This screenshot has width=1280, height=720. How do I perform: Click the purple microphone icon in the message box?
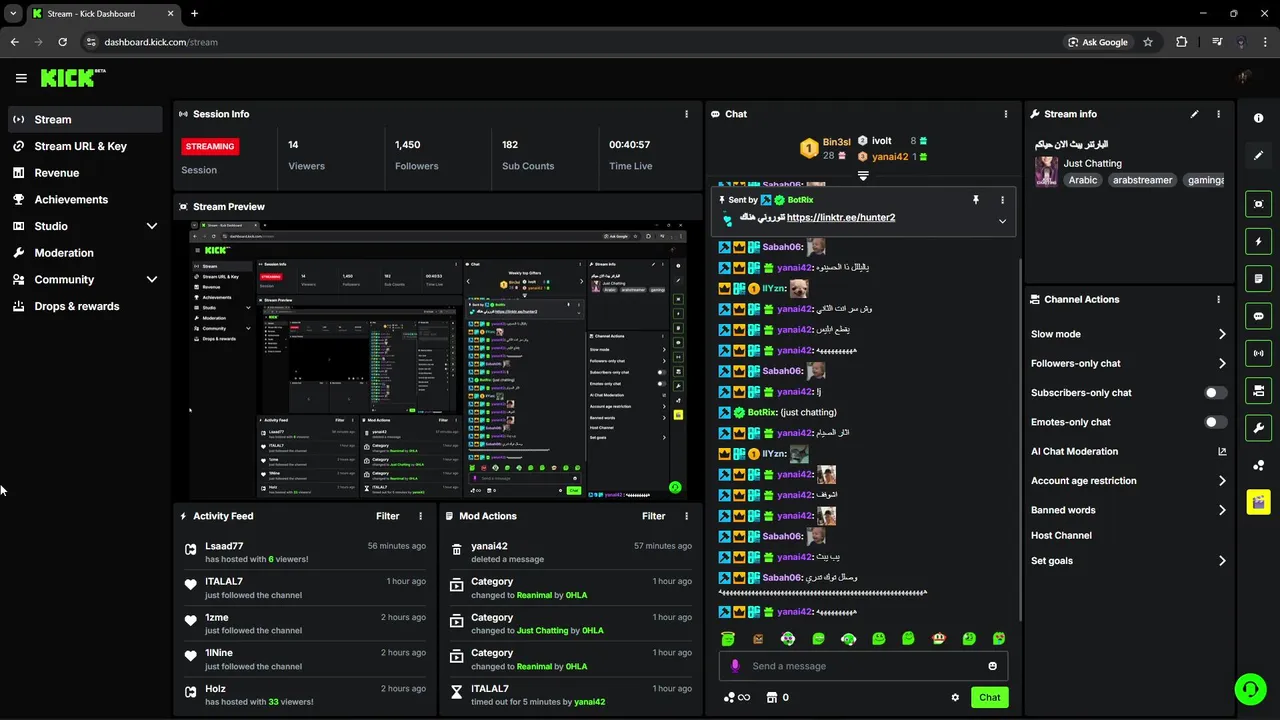pos(735,666)
